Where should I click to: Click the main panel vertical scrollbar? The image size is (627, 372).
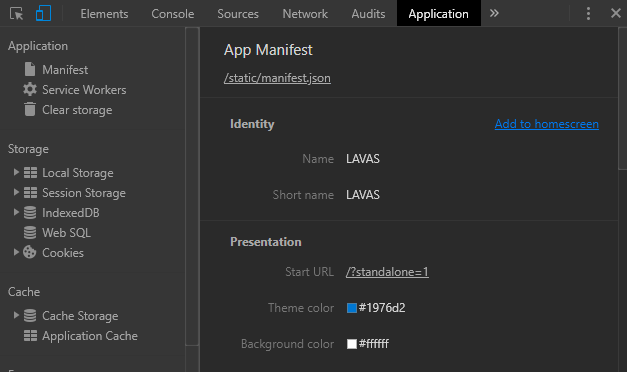pyautogui.click(x=623, y=98)
